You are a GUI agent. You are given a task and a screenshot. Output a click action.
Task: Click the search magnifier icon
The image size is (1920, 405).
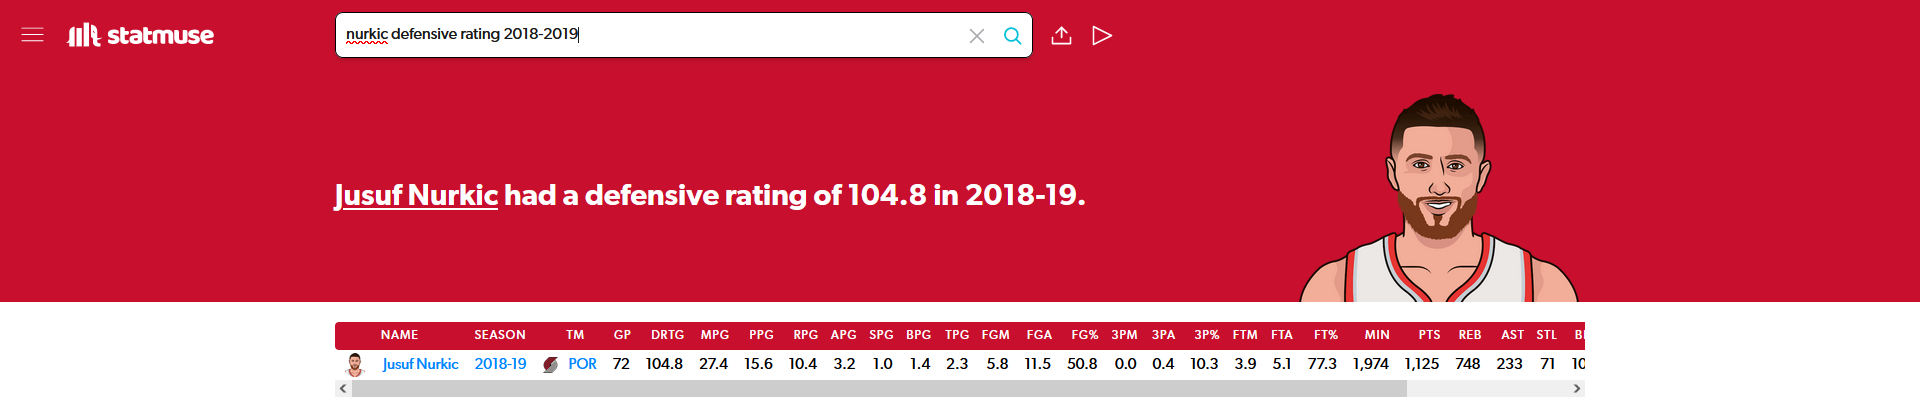coord(1012,36)
